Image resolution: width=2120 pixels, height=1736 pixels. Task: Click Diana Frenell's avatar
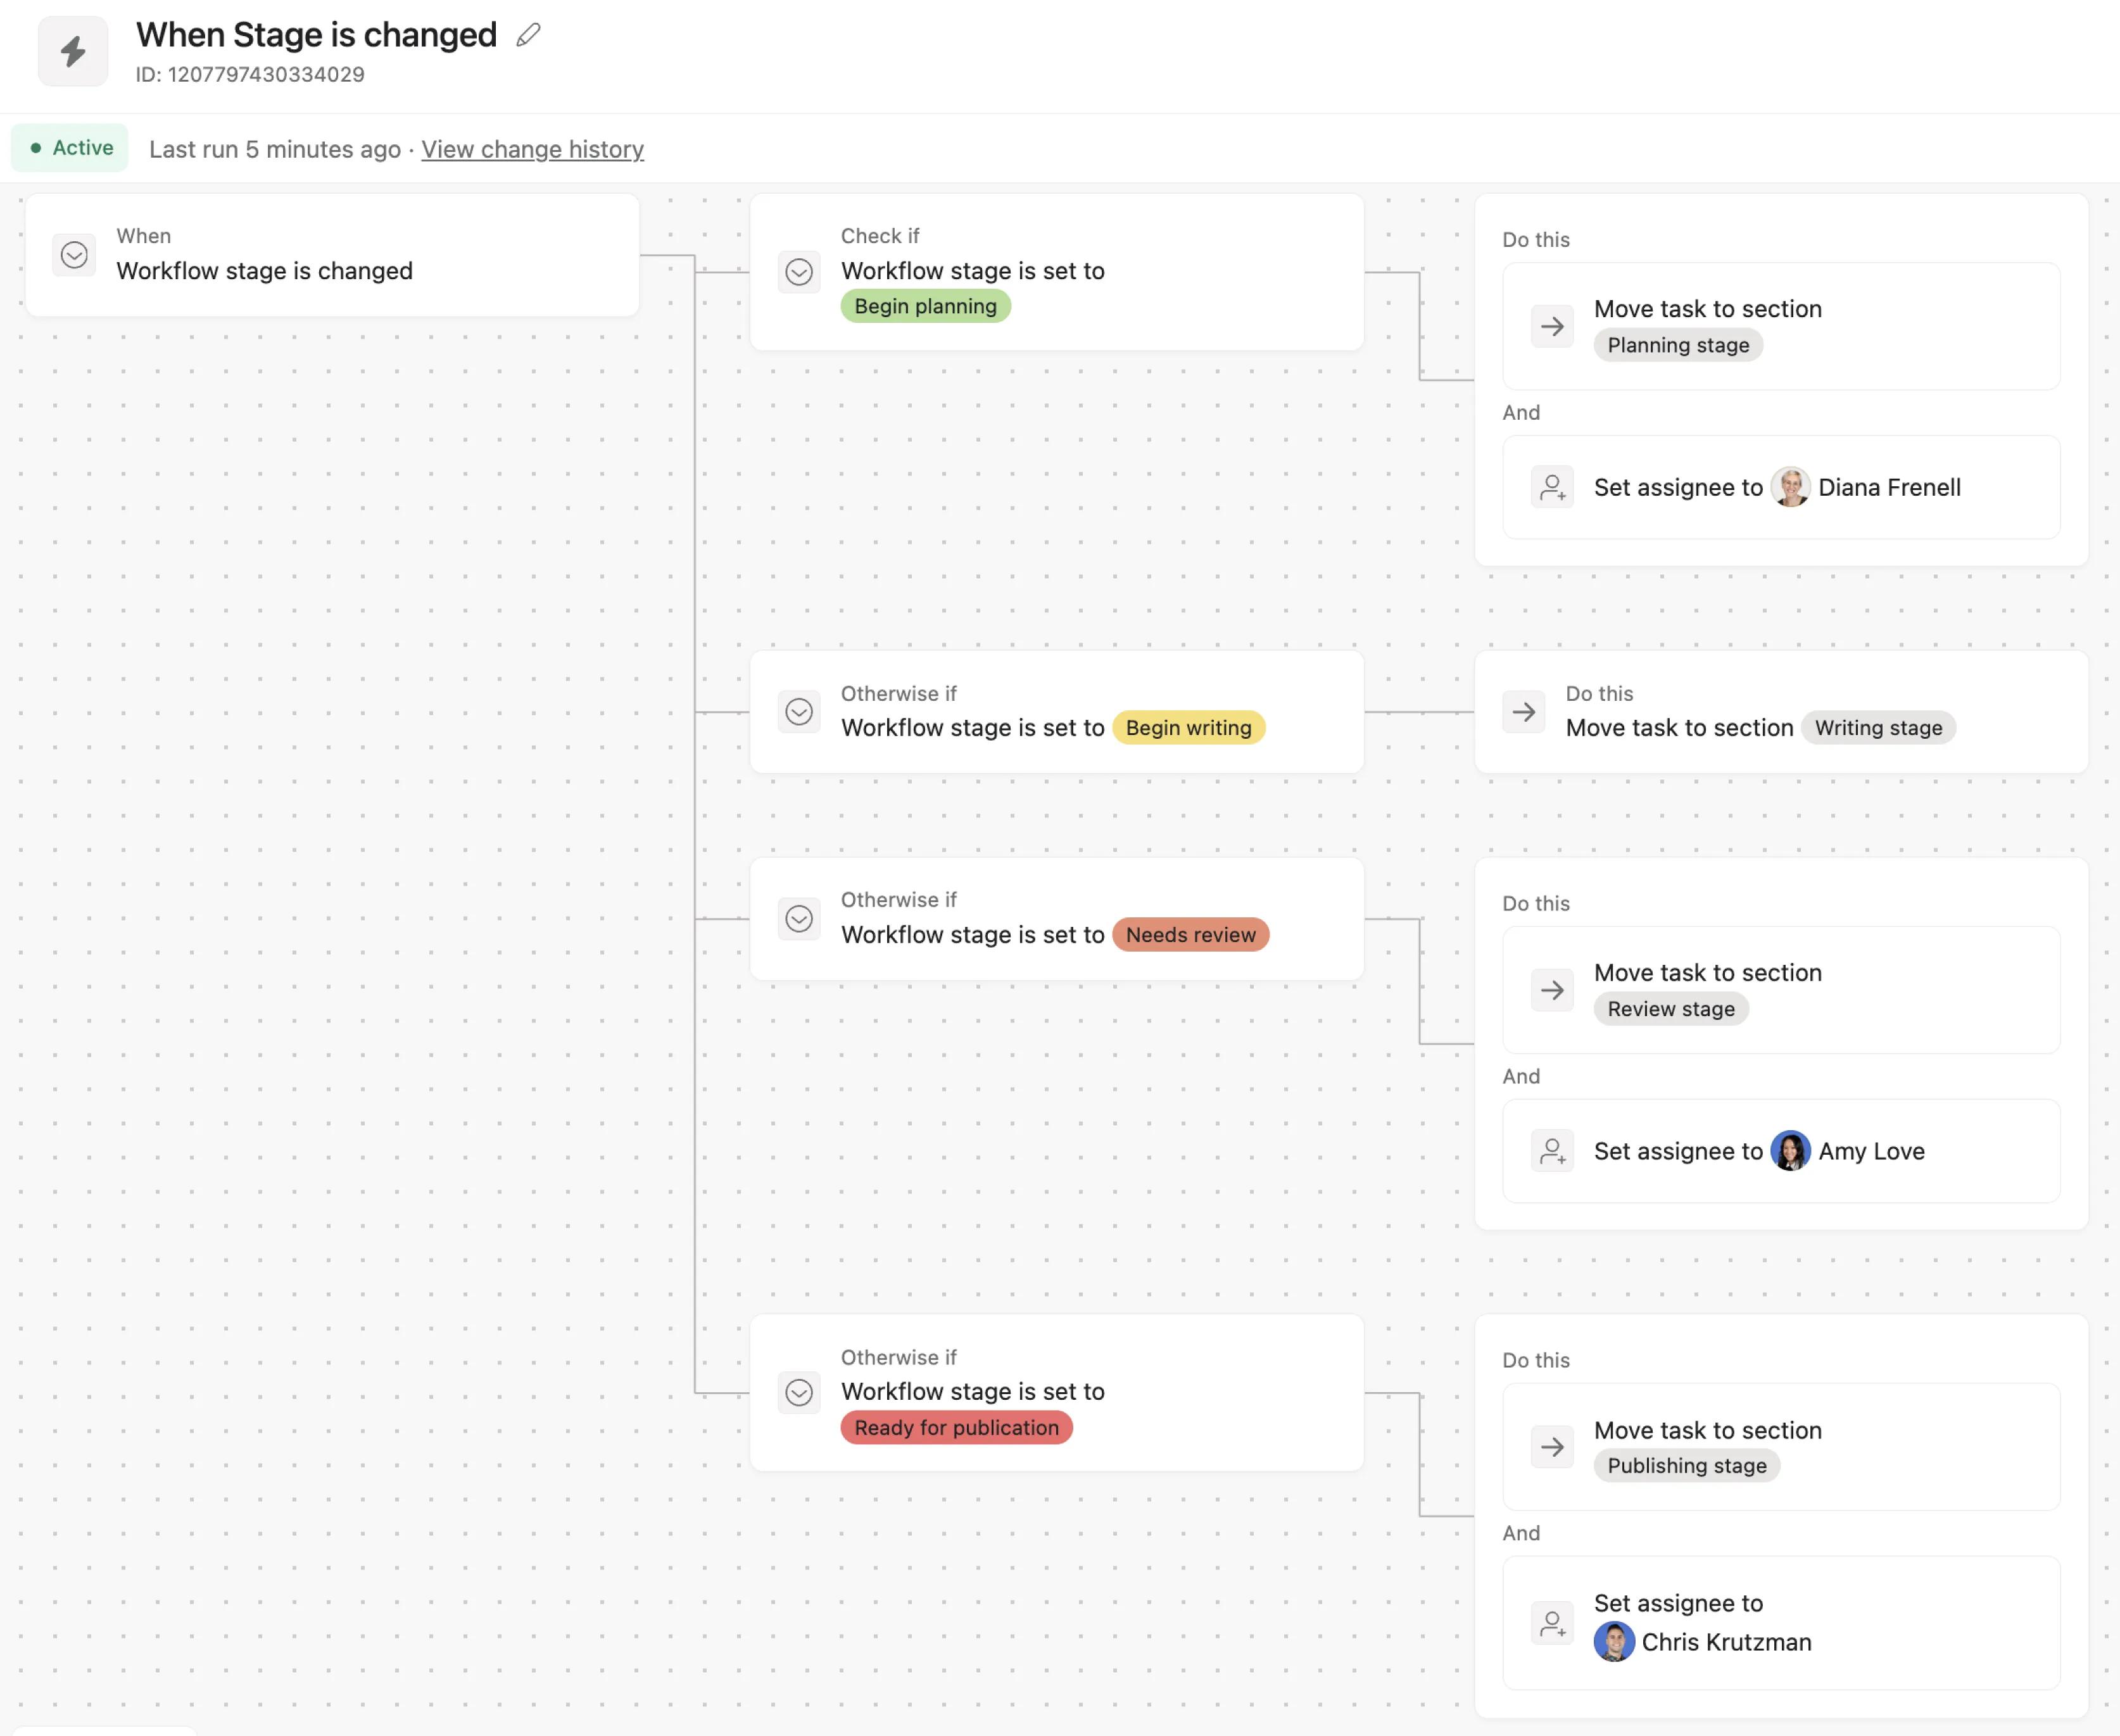coord(1789,487)
